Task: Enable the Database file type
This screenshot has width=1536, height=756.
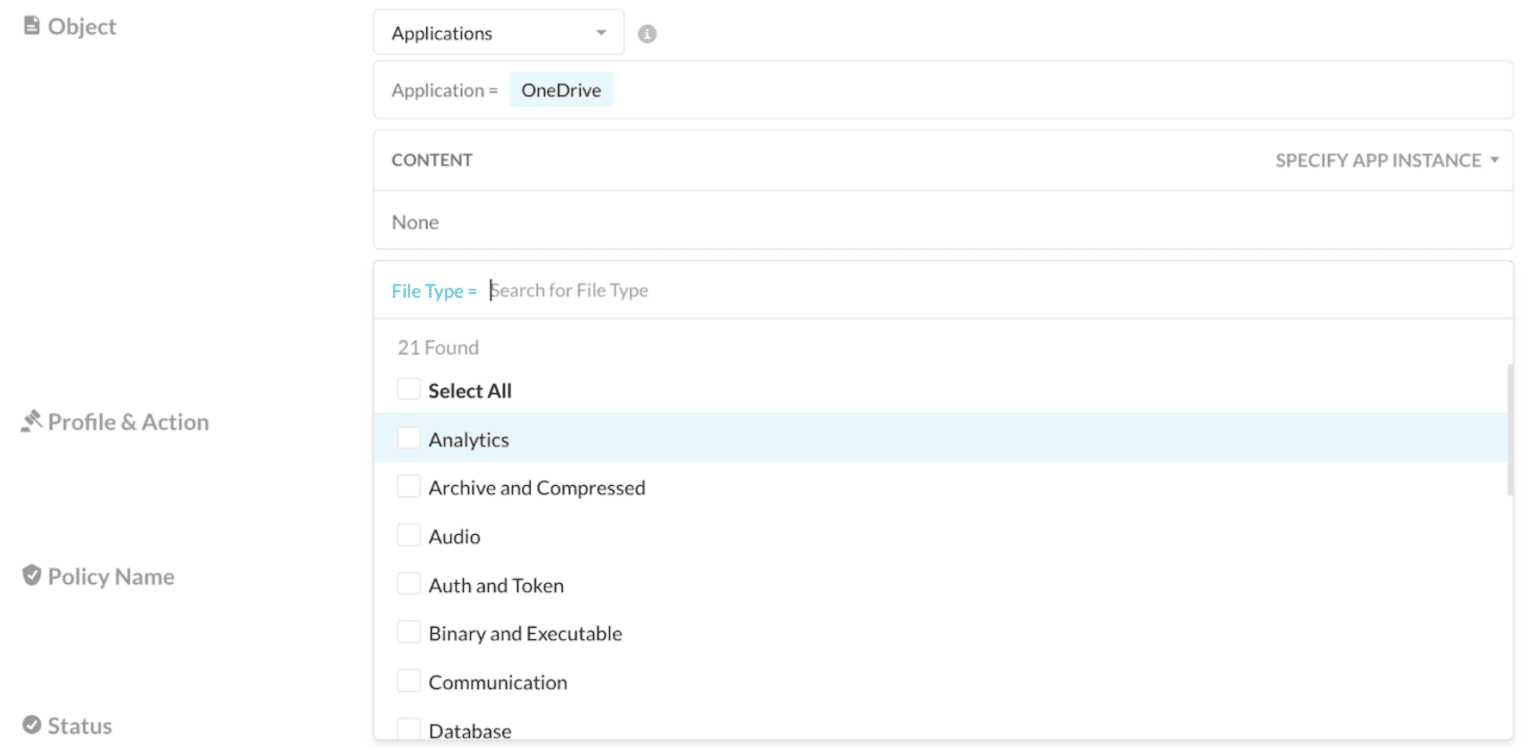Action: pos(409,728)
